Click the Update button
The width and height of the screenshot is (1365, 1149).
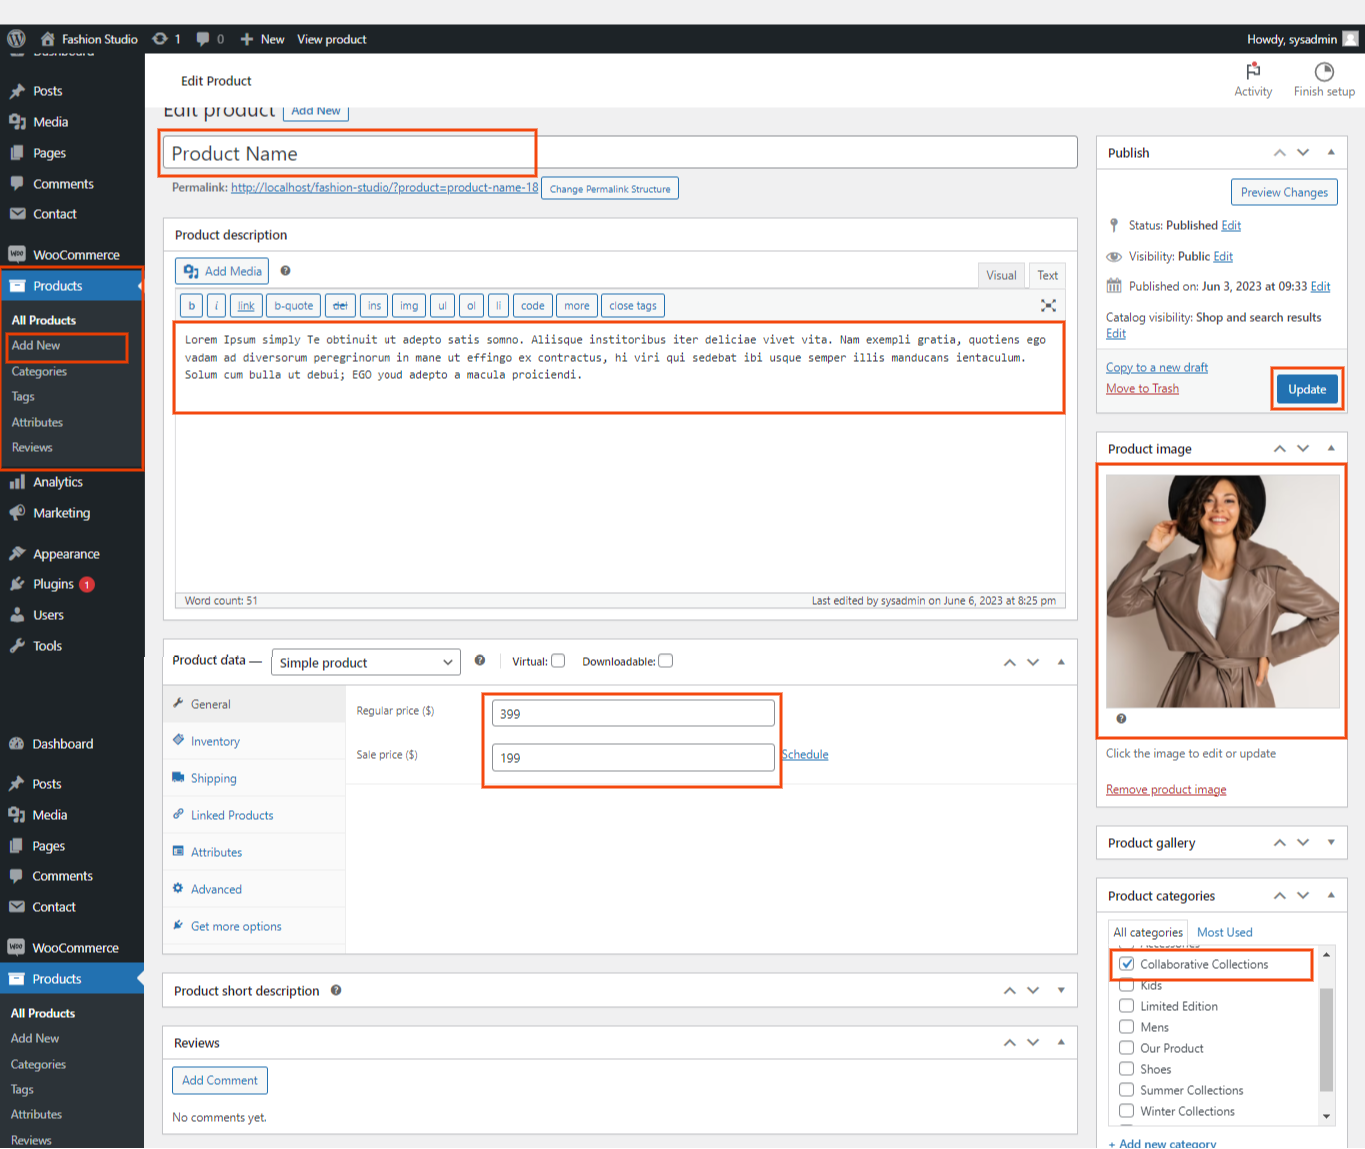tap(1306, 389)
